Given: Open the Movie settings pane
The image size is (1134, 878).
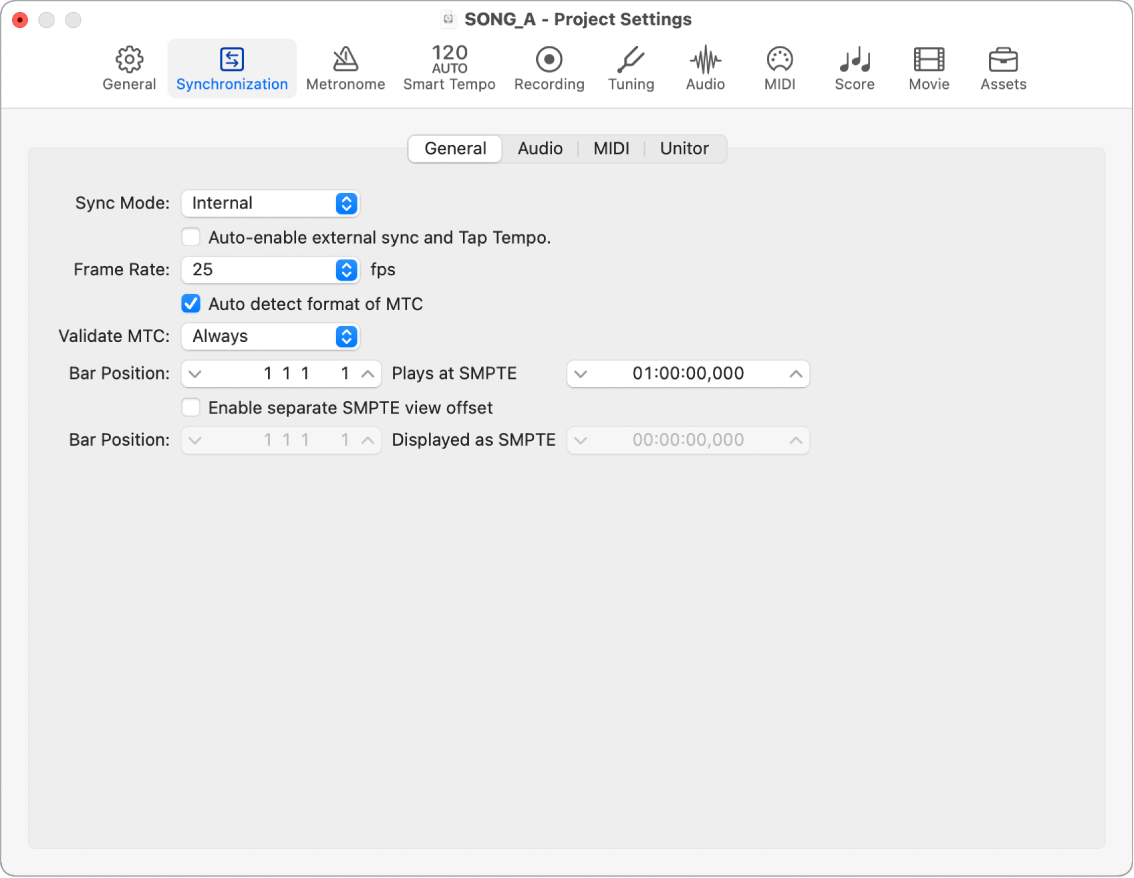Looking at the screenshot, I should tap(928, 68).
